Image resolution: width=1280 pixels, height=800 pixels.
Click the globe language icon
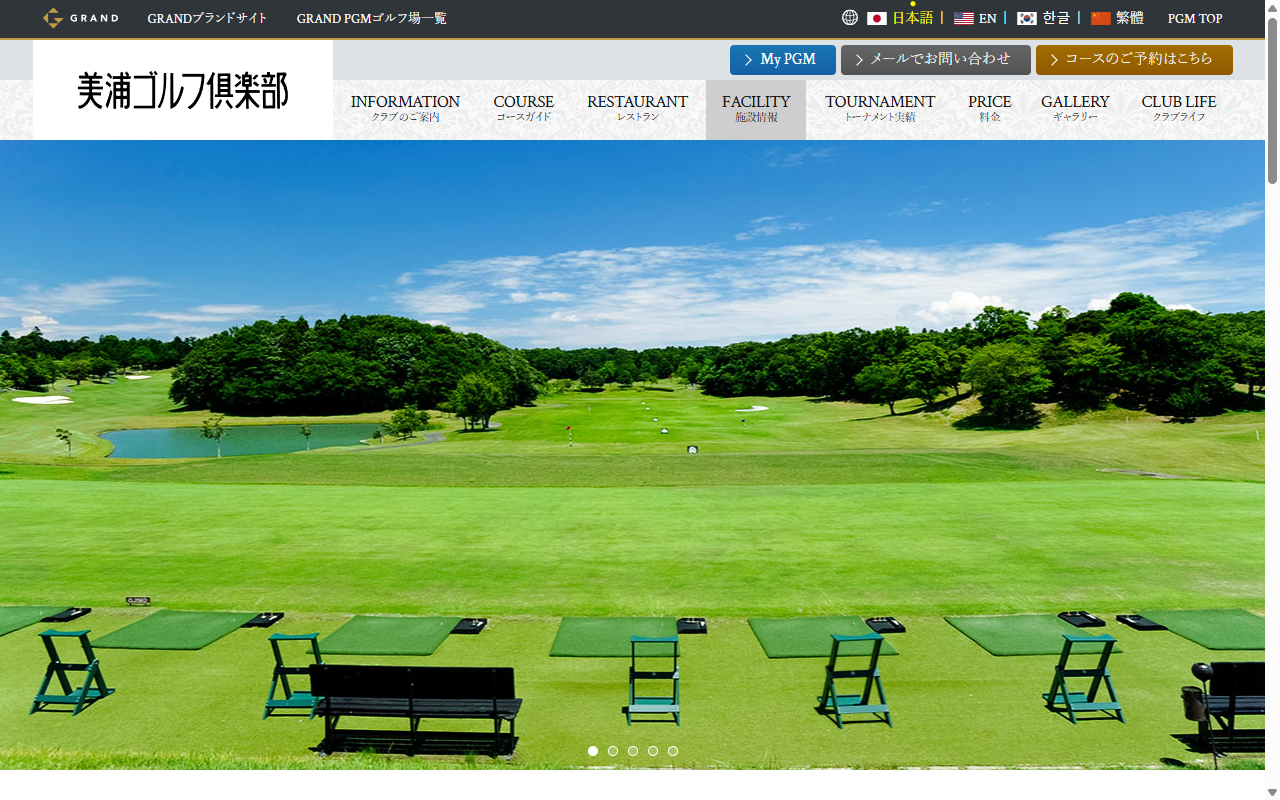pos(850,18)
